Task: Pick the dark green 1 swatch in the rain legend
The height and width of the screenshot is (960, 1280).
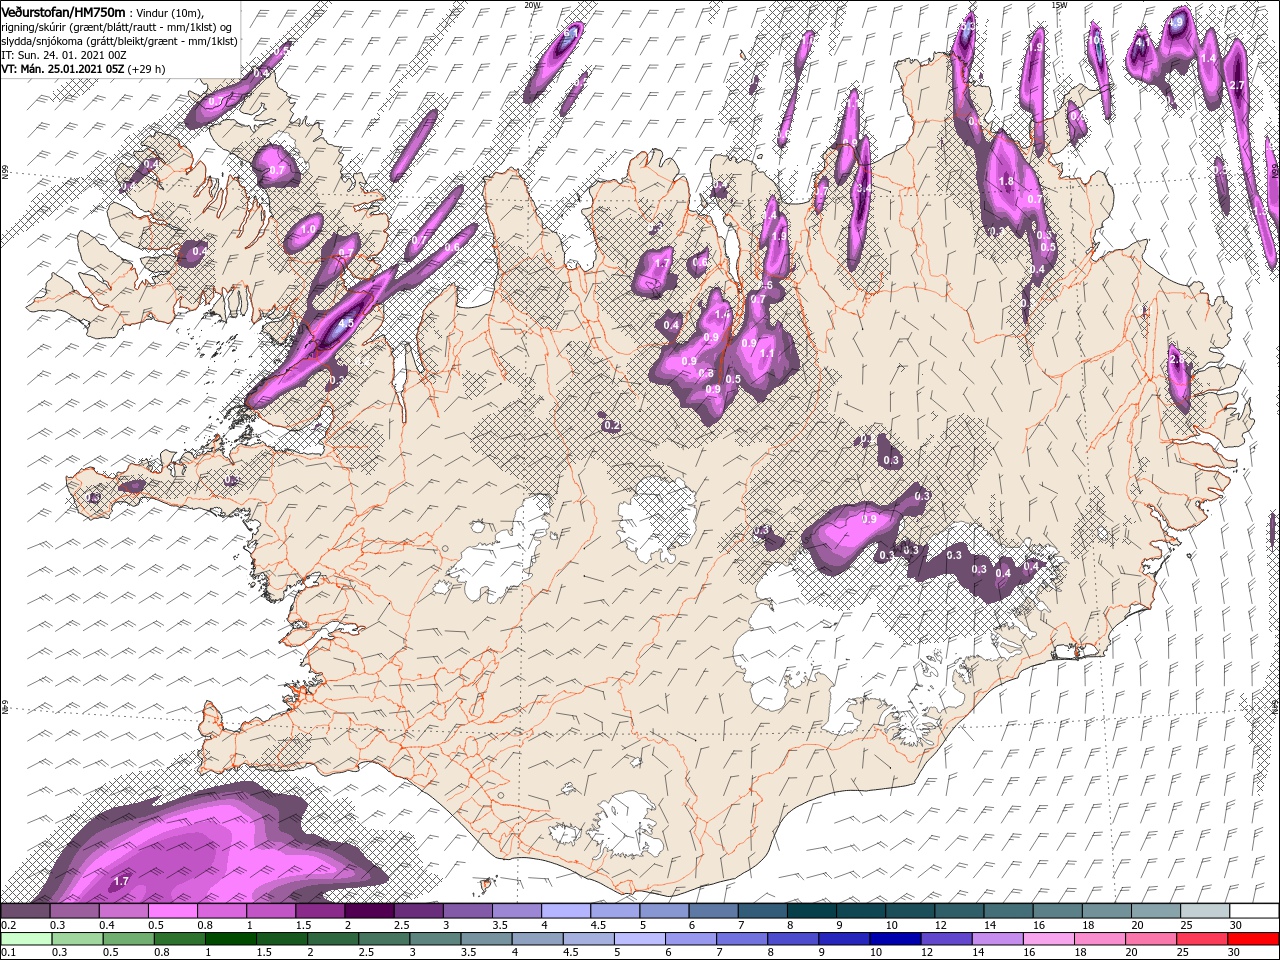Action: [231, 939]
